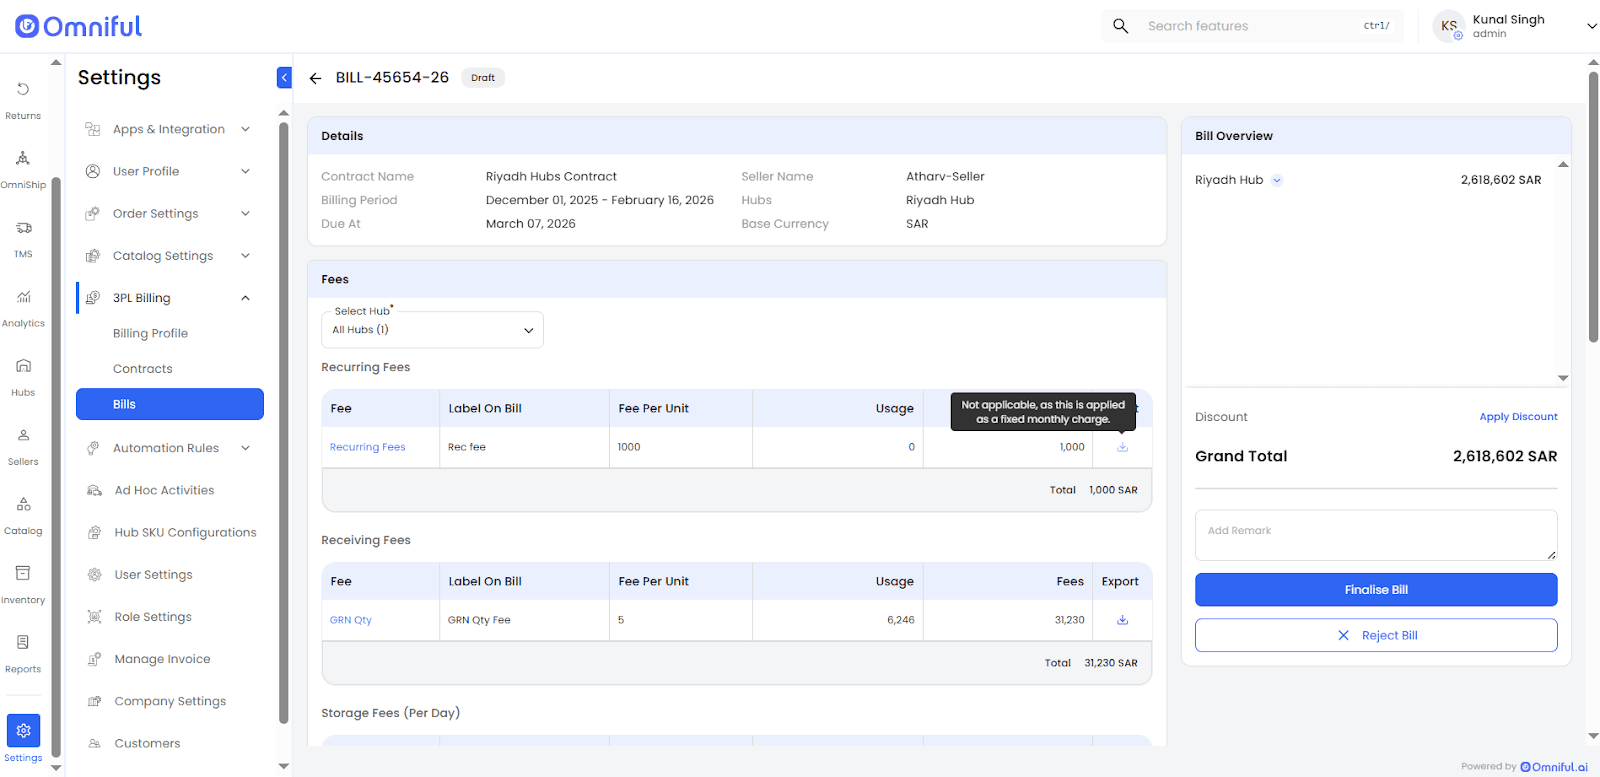Export the Recurring Fees row
This screenshot has height=777, width=1600.
click(1122, 447)
